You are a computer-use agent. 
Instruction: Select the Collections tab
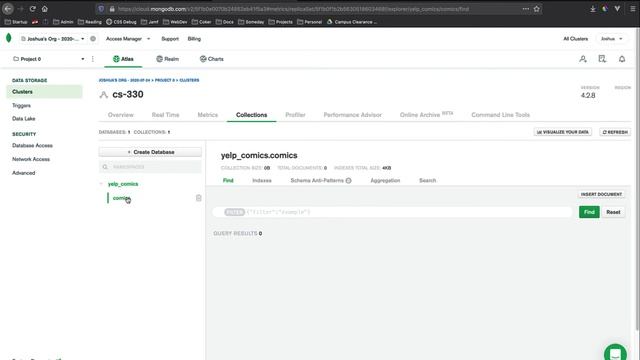[251, 115]
